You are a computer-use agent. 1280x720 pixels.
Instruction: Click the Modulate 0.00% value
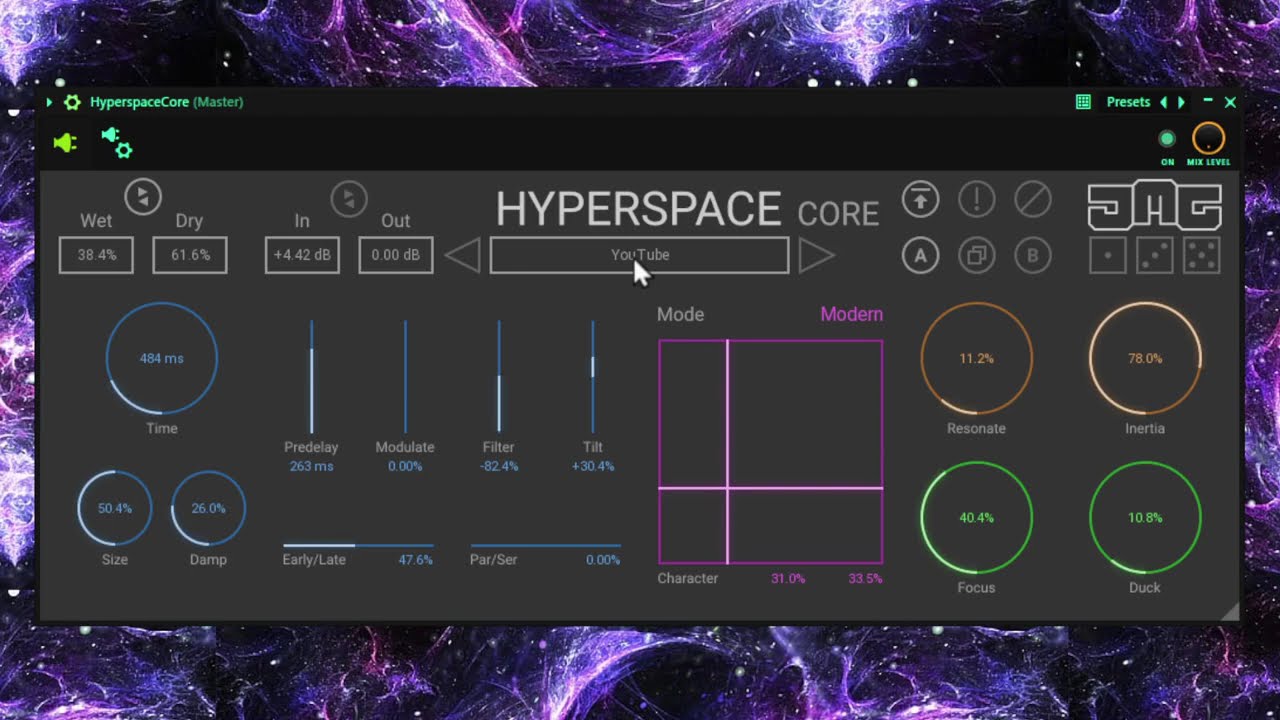click(x=405, y=467)
